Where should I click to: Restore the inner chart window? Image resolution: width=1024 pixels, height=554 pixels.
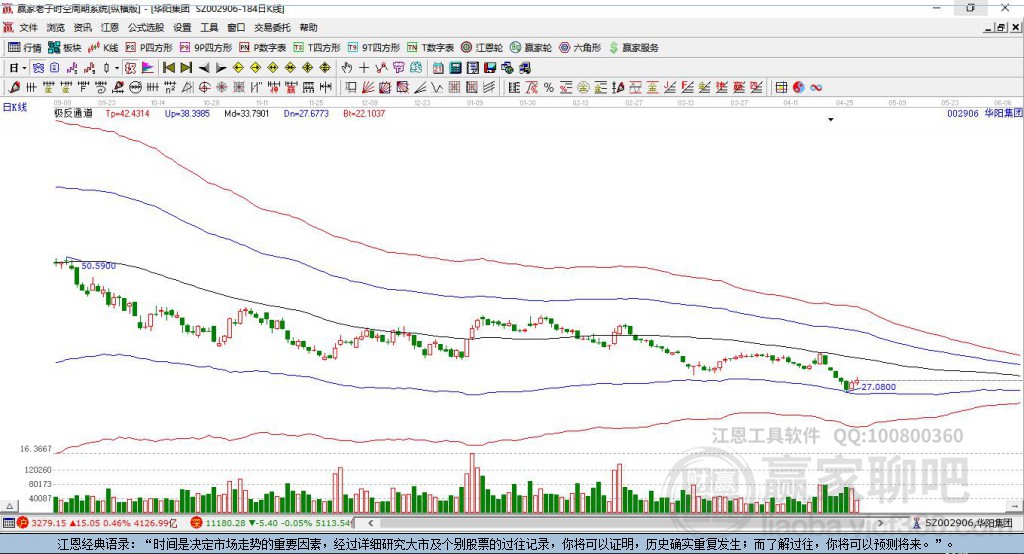(1000, 27)
